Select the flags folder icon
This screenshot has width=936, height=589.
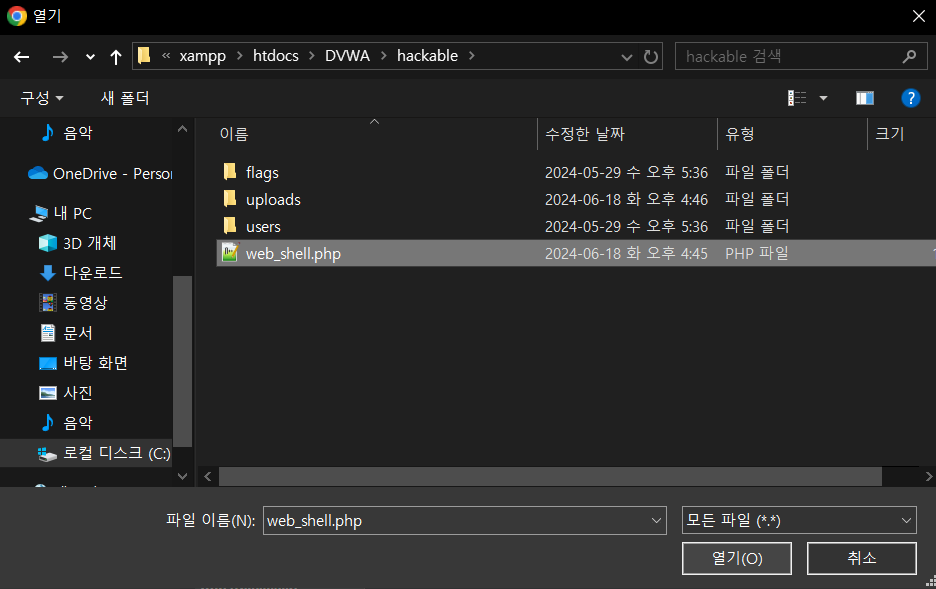230,172
